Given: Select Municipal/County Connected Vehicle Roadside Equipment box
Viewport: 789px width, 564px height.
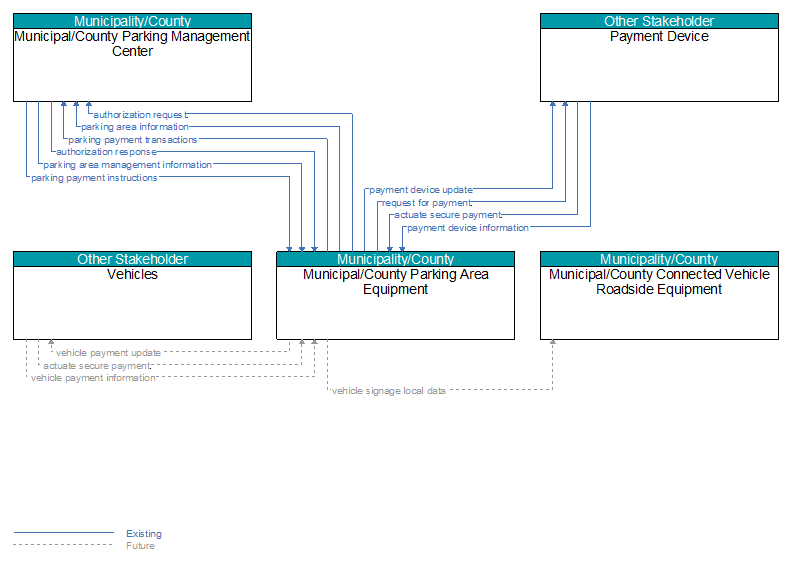Looking at the screenshot, I should pyautogui.click(x=659, y=295).
